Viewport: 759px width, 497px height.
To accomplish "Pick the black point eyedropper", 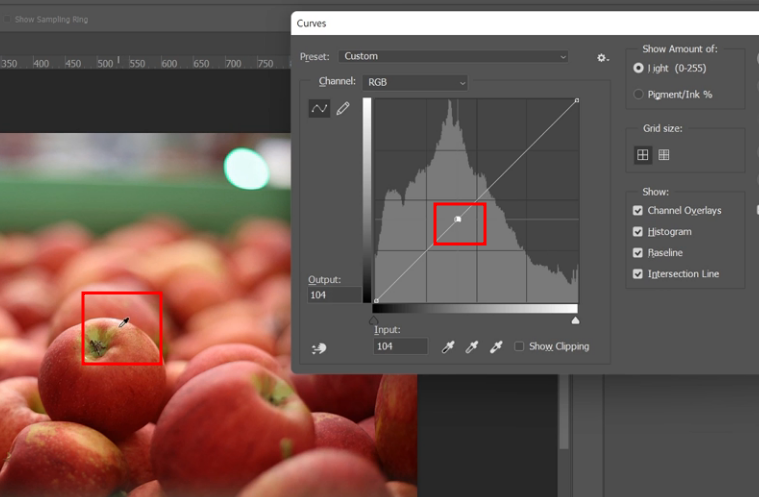I will pos(448,346).
